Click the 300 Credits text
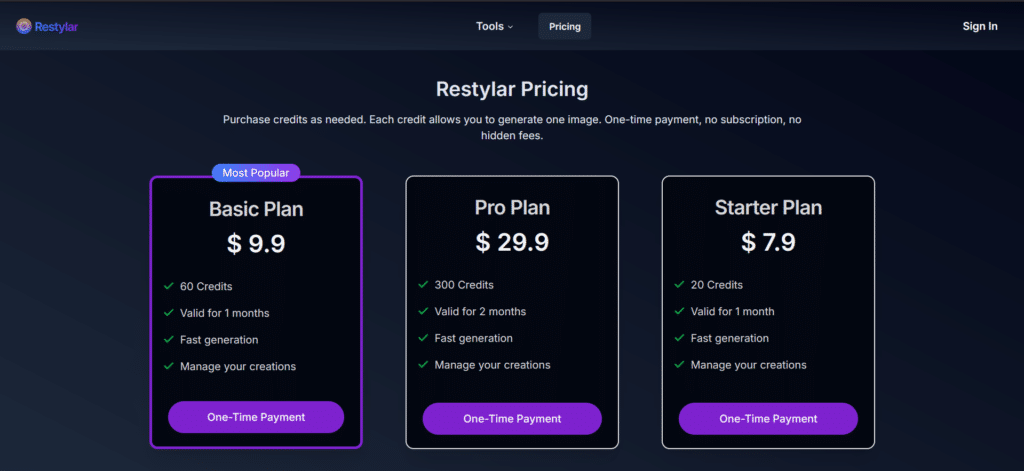Image resolution: width=1024 pixels, height=471 pixels. (x=464, y=285)
